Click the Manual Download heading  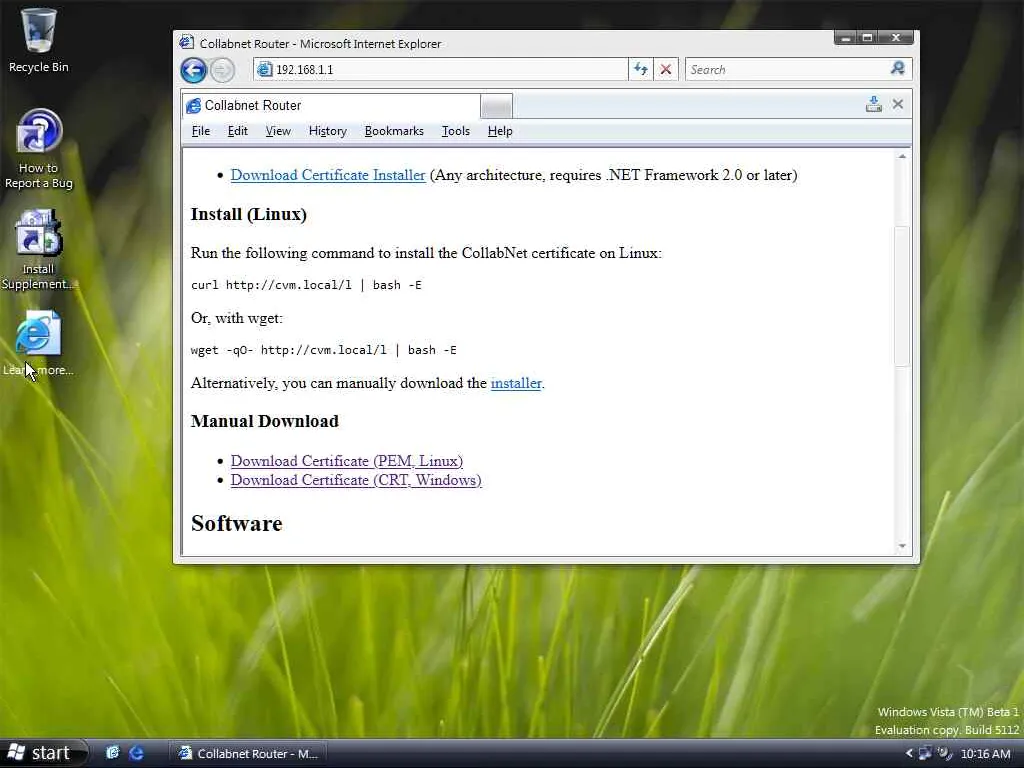pyautogui.click(x=264, y=421)
